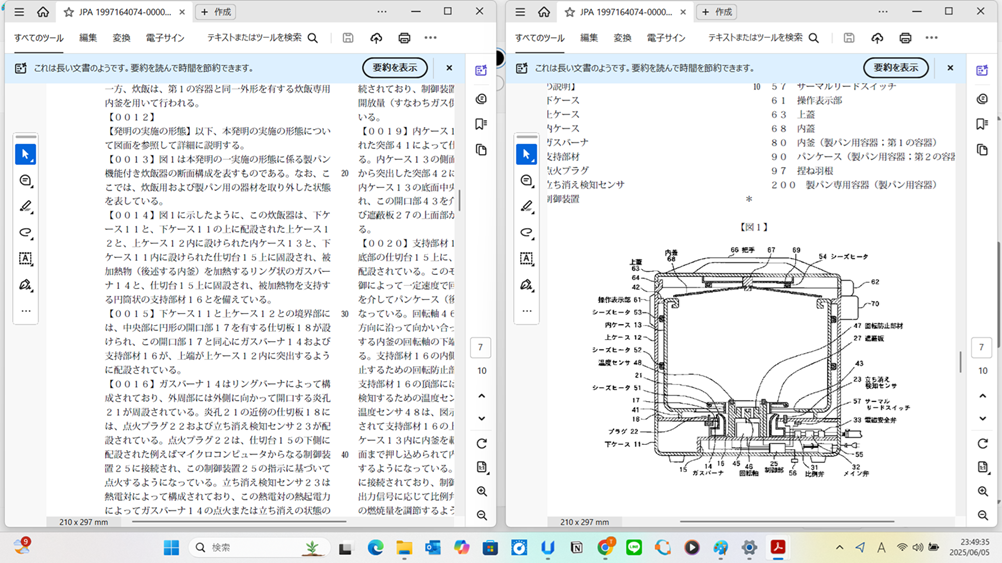
Task: Save the document in left window
Action: pyautogui.click(x=348, y=38)
